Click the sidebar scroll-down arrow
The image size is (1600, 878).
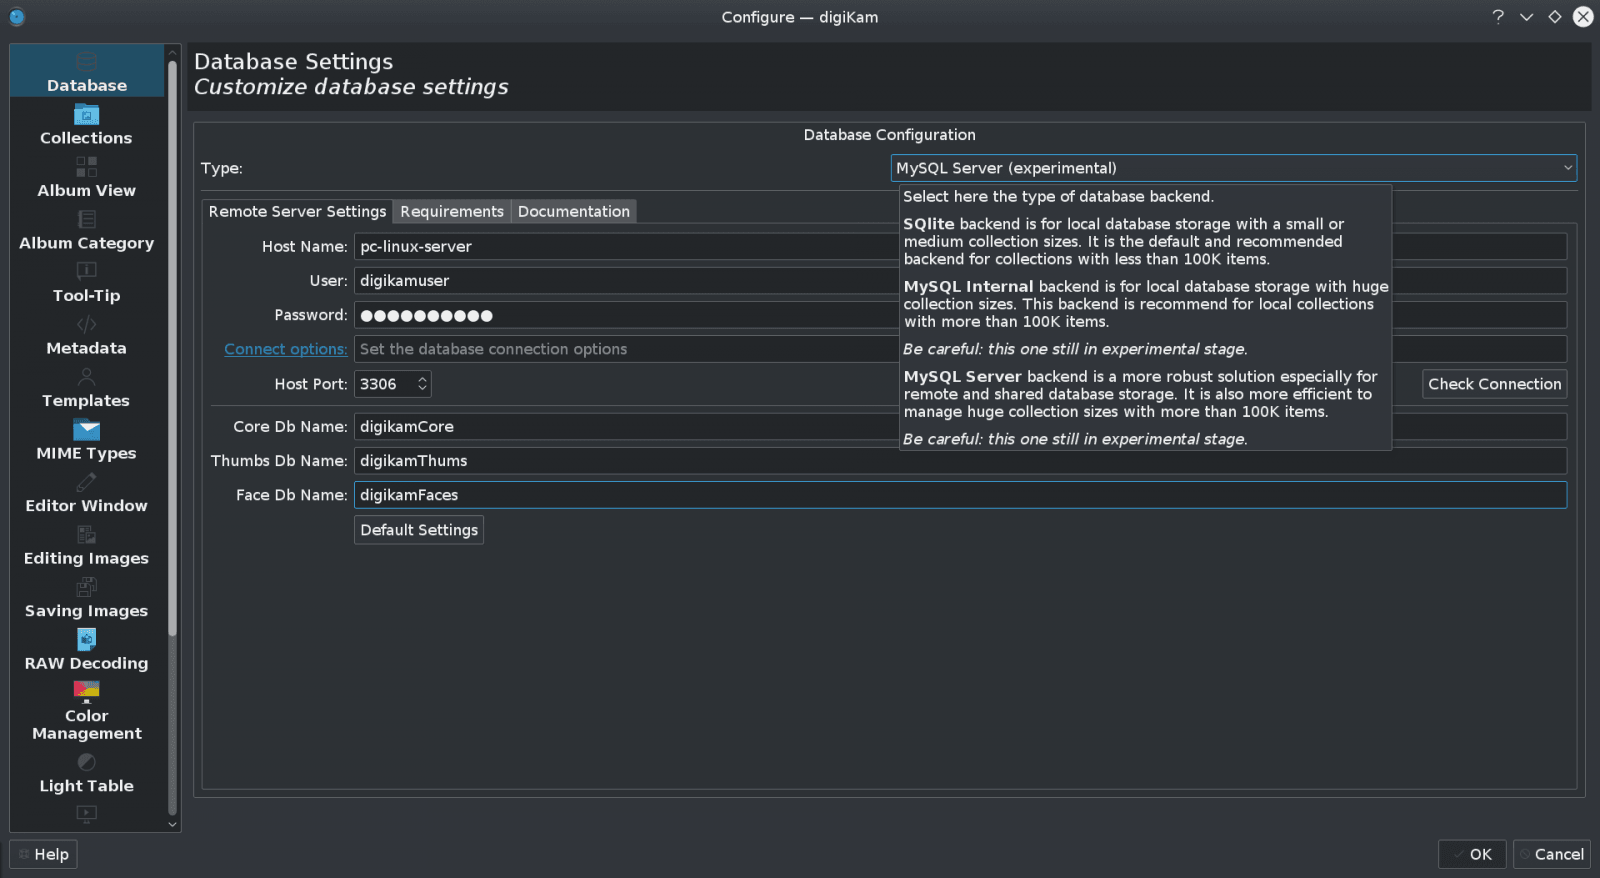172,824
